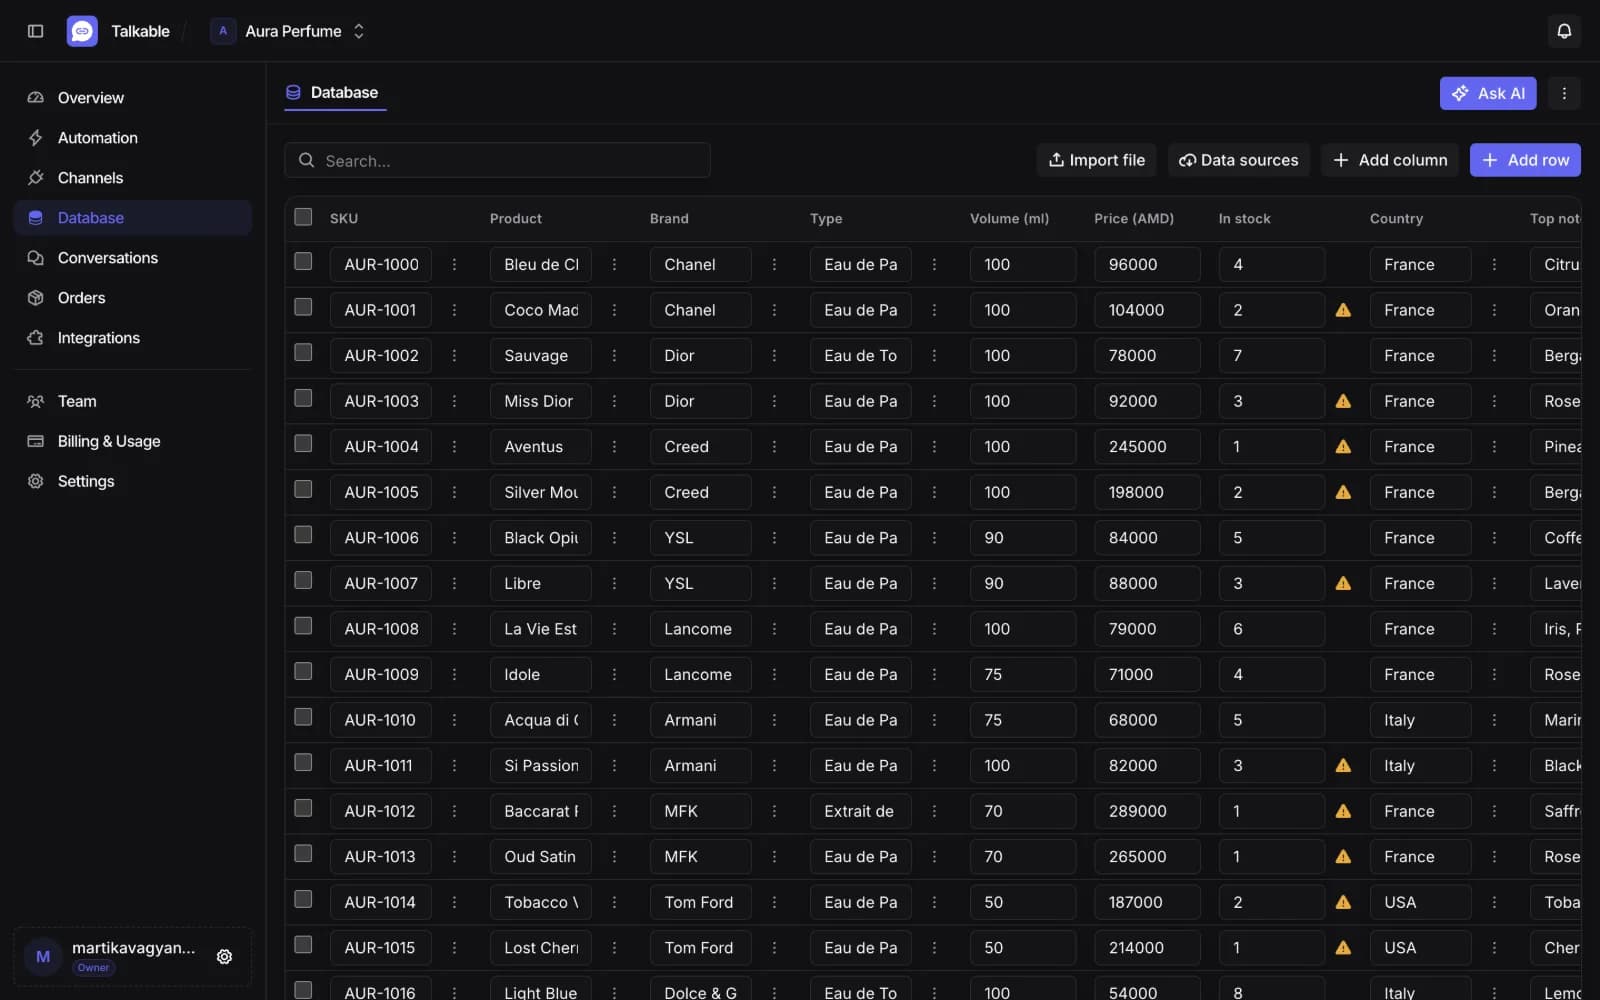Viewport: 1600px width, 1000px height.
Task: Open Conversations in the sidebar
Action: (133, 258)
